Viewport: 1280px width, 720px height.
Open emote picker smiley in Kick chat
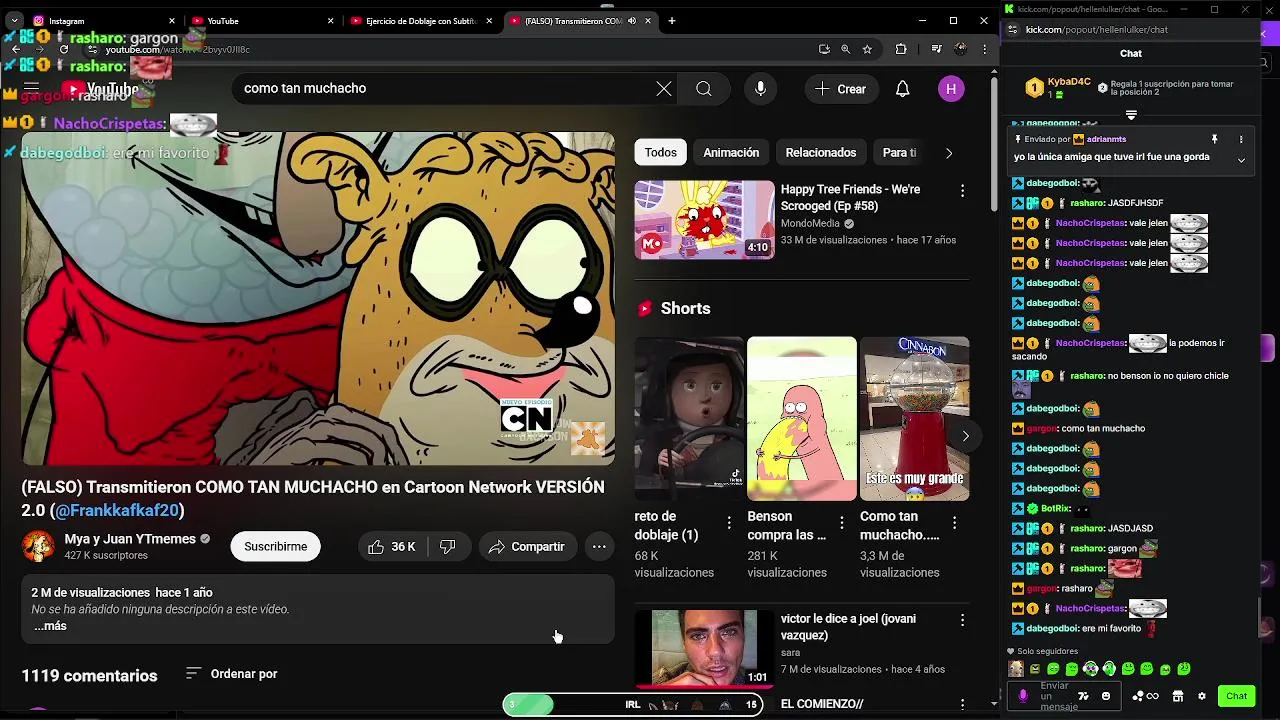point(1105,696)
